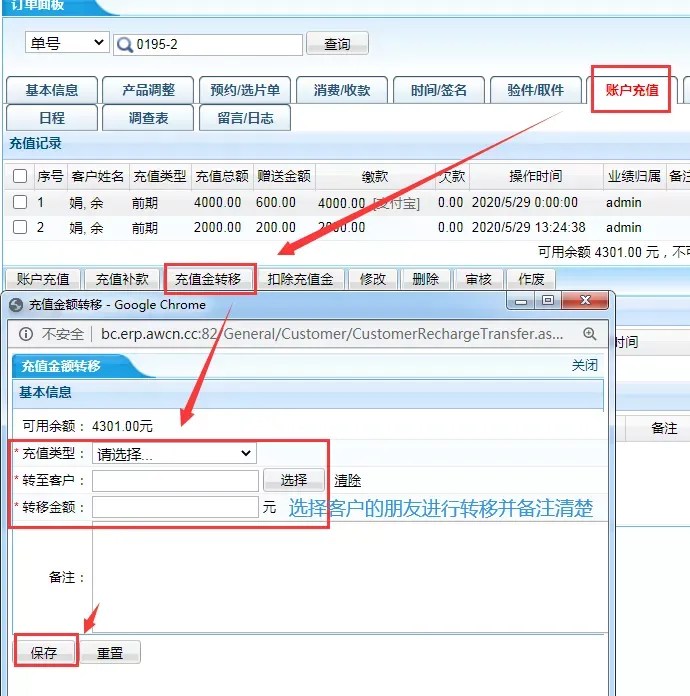Click the 清除 link next to 选择
690x696 pixels.
pos(347,480)
